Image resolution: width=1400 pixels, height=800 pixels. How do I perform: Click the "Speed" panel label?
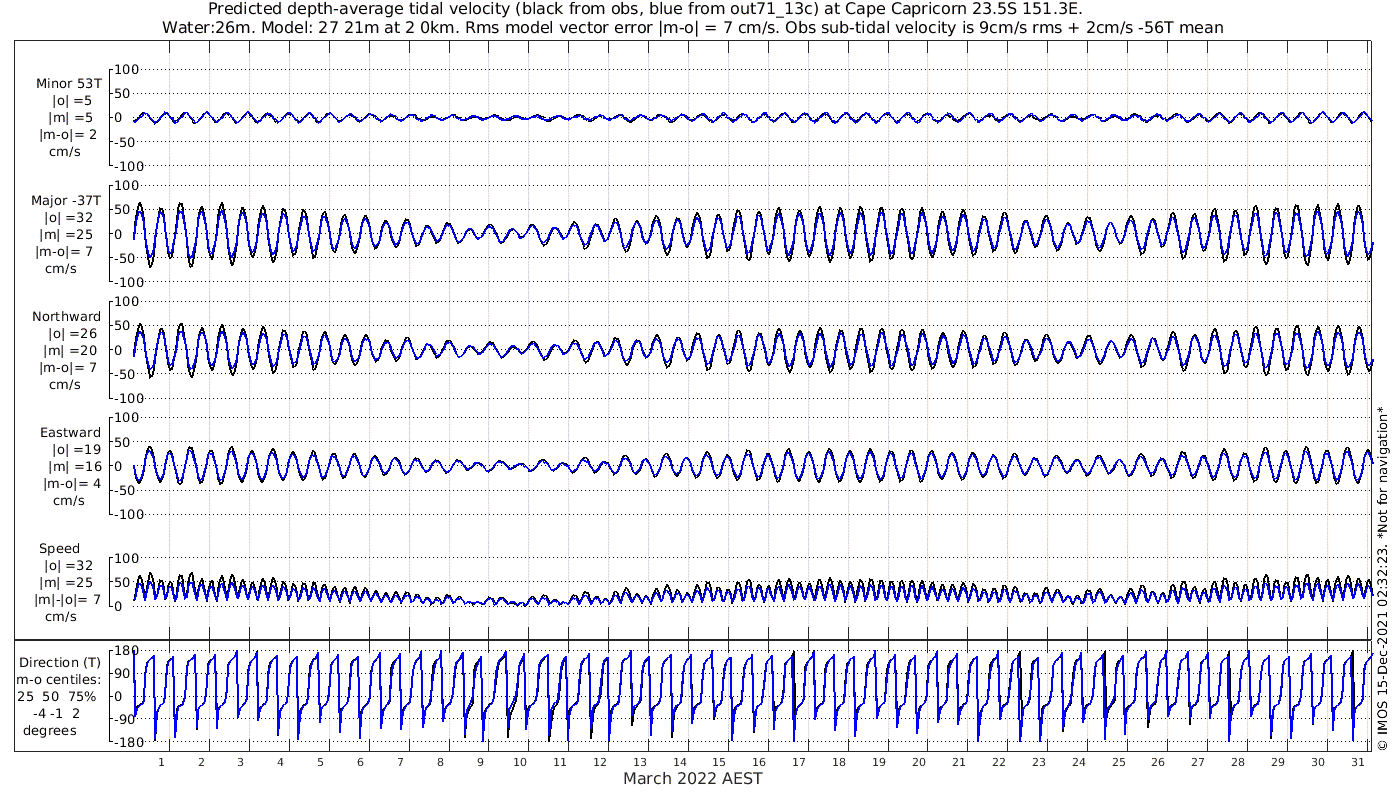(60, 549)
